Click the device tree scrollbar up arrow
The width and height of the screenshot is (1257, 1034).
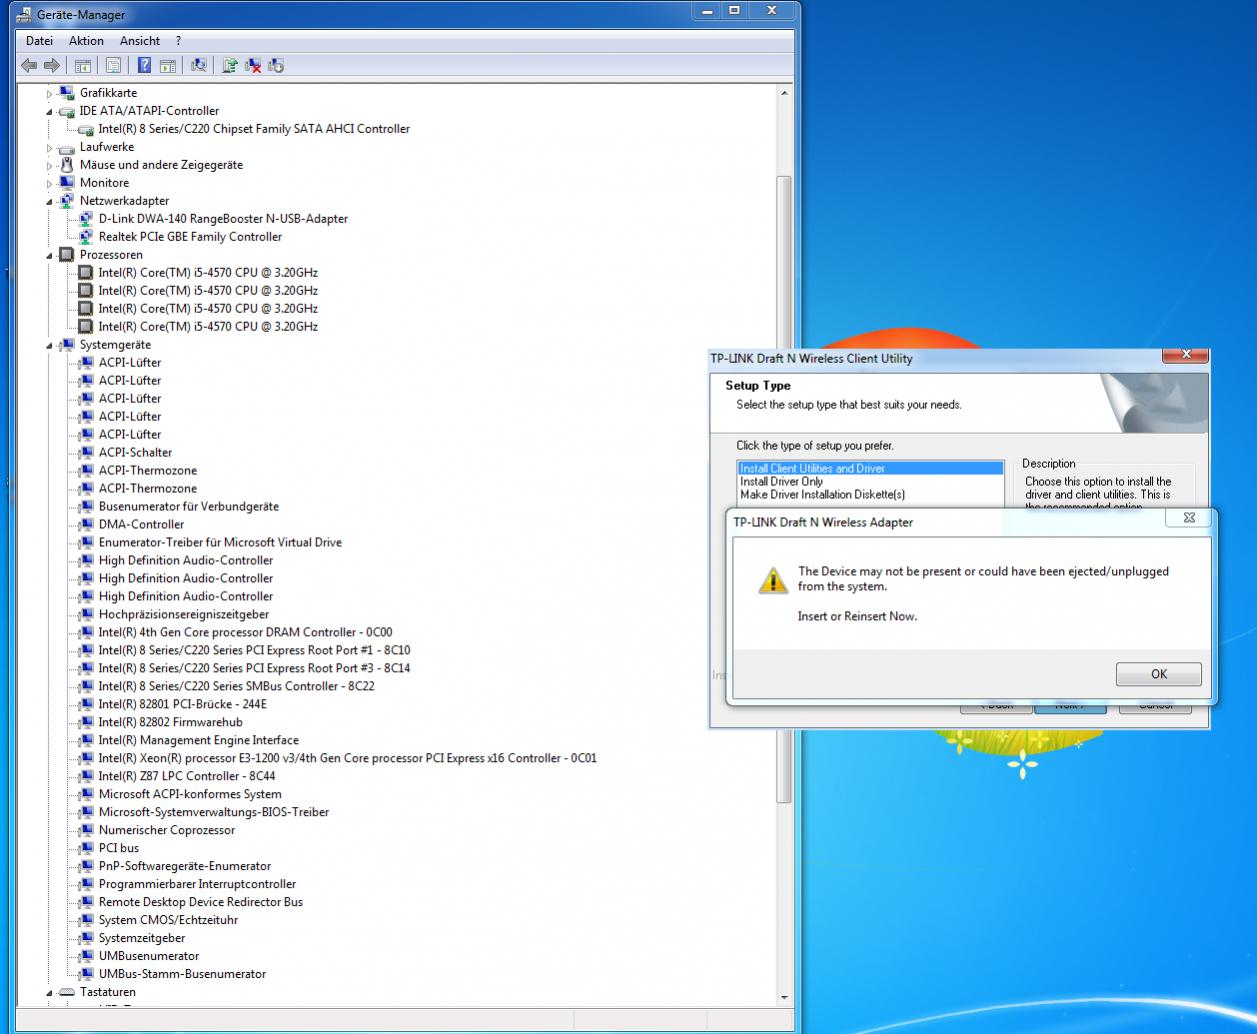point(784,93)
